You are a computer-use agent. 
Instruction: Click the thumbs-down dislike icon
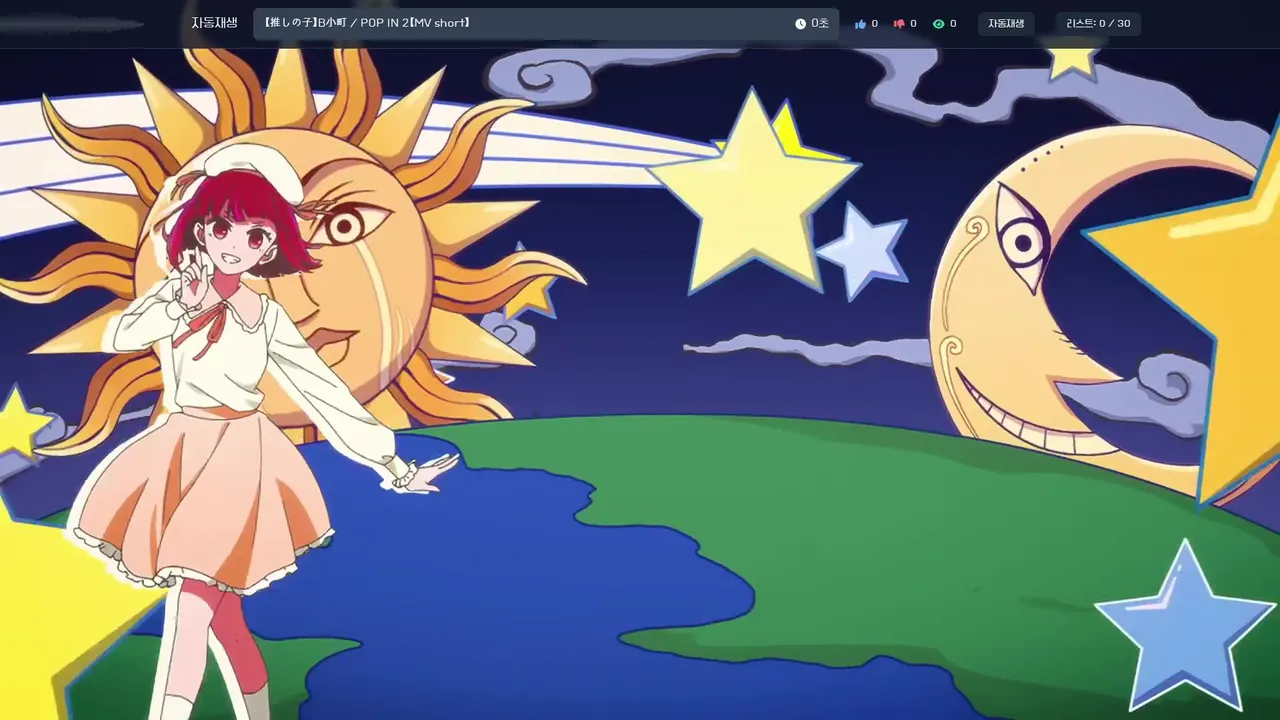(x=898, y=24)
